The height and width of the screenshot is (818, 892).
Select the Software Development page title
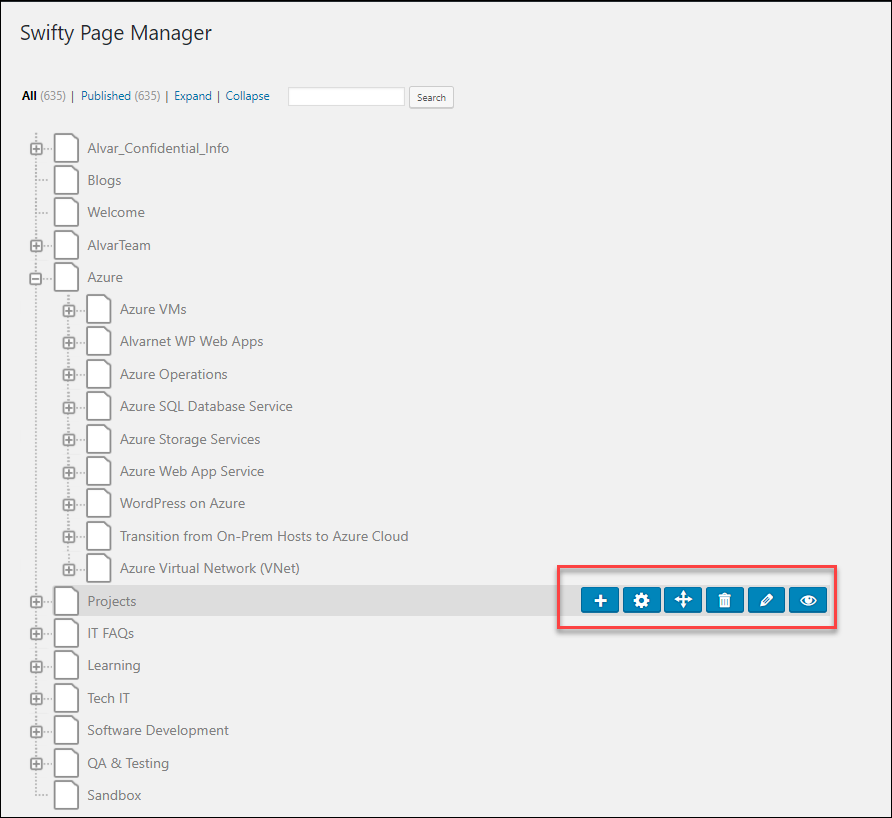point(158,730)
